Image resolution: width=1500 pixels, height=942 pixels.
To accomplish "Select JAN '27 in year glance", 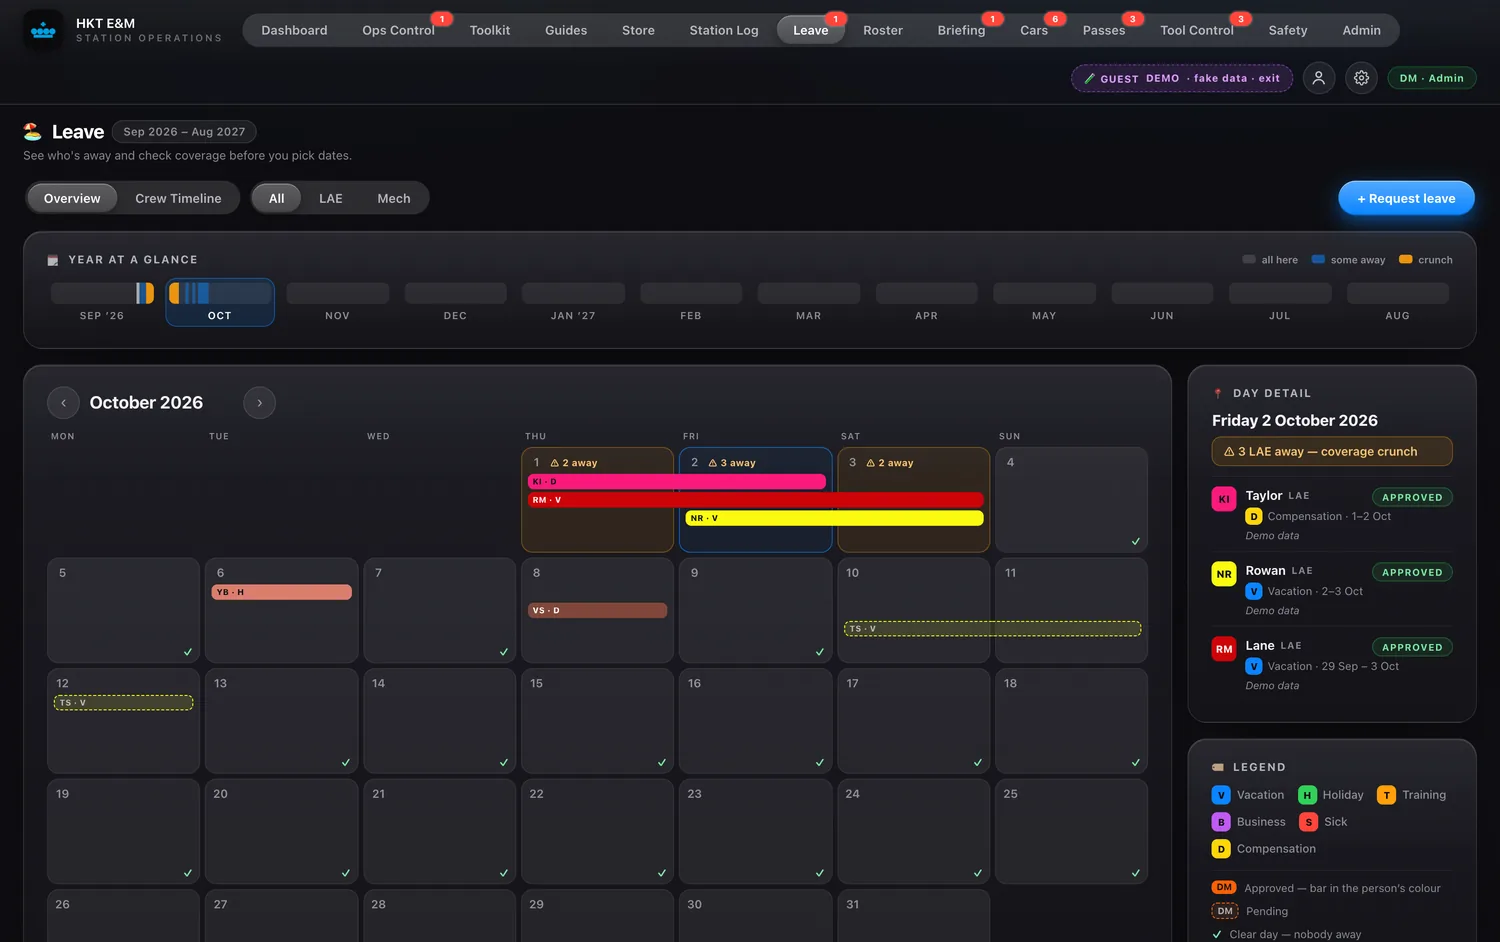I will pos(573,302).
